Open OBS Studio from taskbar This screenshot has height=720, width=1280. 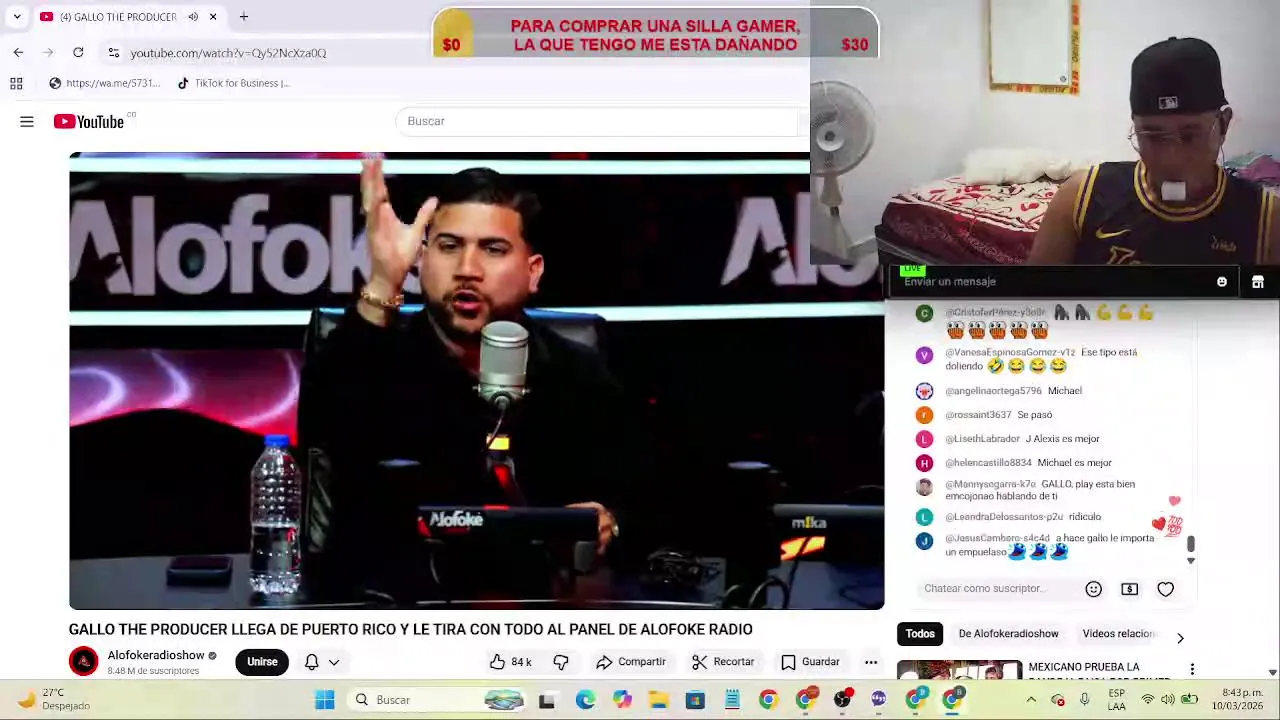coord(842,700)
